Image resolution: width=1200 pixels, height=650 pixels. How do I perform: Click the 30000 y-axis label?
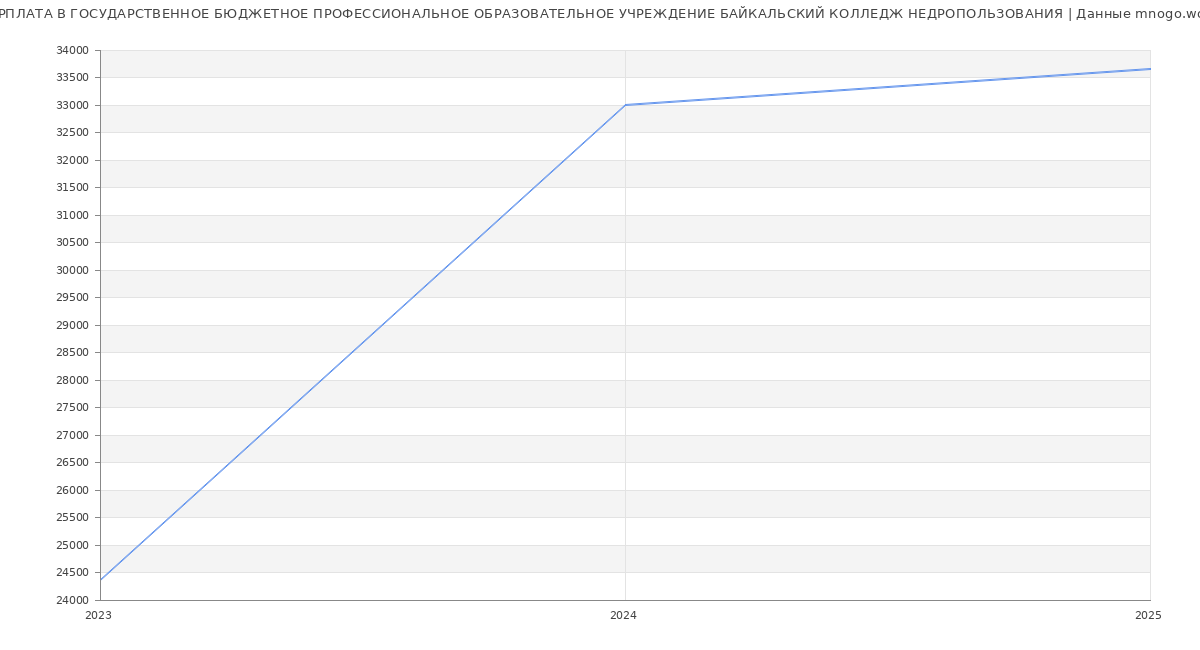click(74, 270)
